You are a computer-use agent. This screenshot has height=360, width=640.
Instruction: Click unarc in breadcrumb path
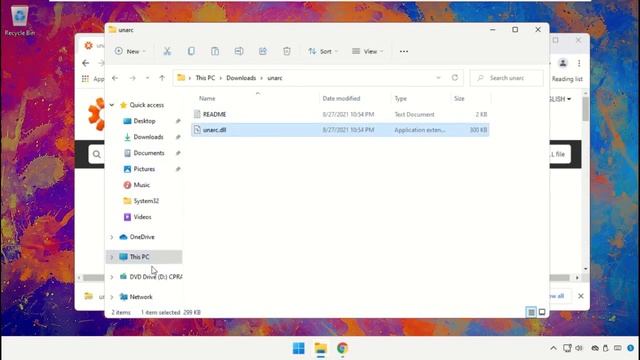275,78
